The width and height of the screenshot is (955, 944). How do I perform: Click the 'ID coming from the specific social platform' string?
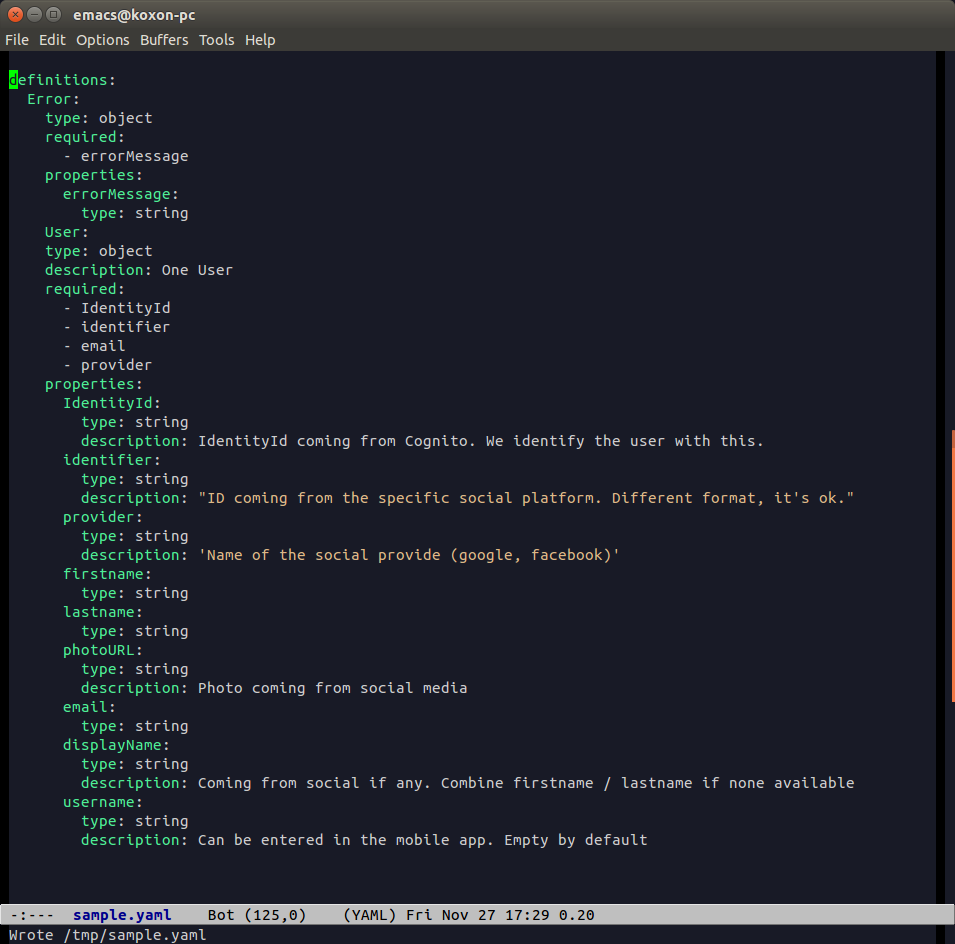click(x=526, y=498)
